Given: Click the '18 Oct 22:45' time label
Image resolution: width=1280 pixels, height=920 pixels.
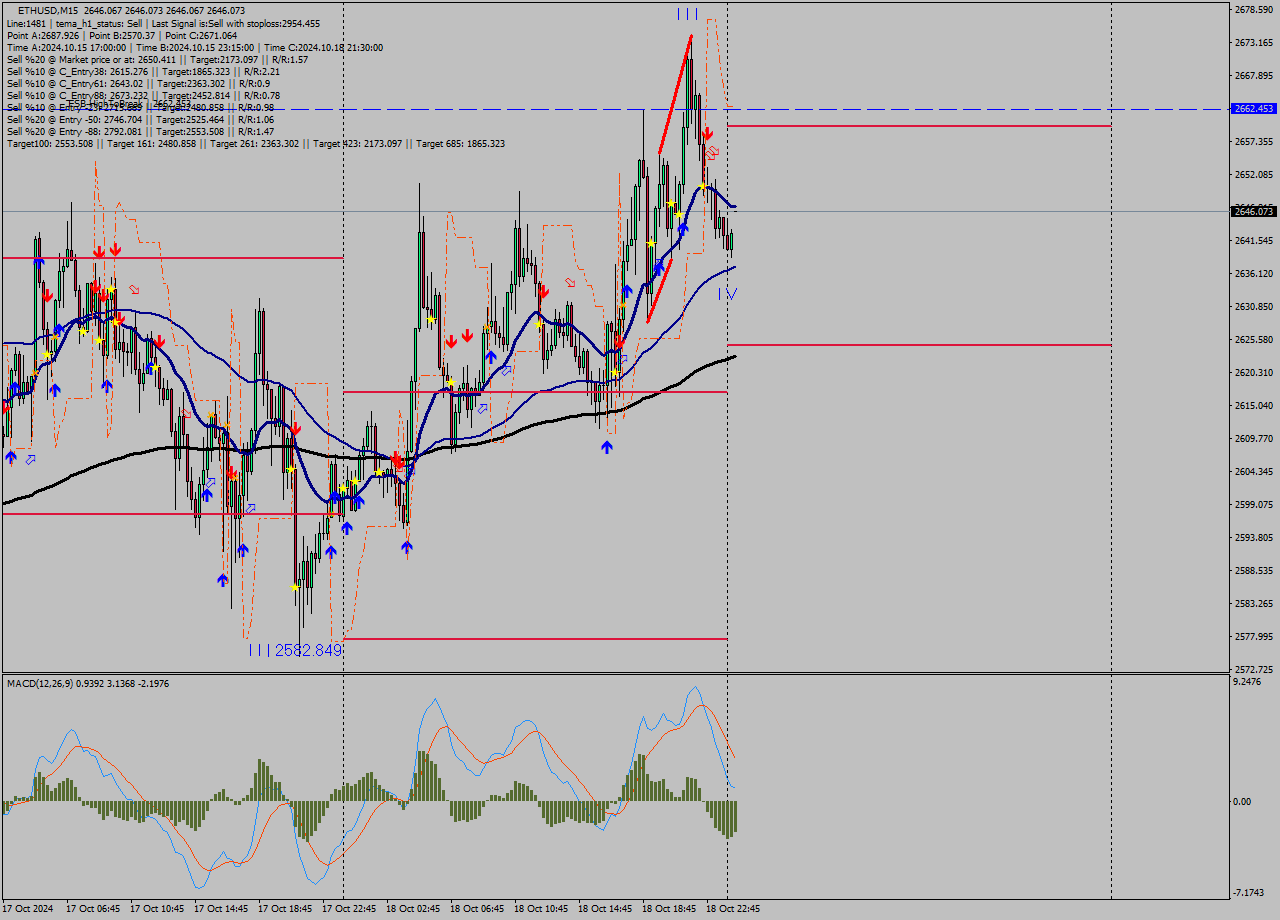Looking at the screenshot, I should coord(733,909).
